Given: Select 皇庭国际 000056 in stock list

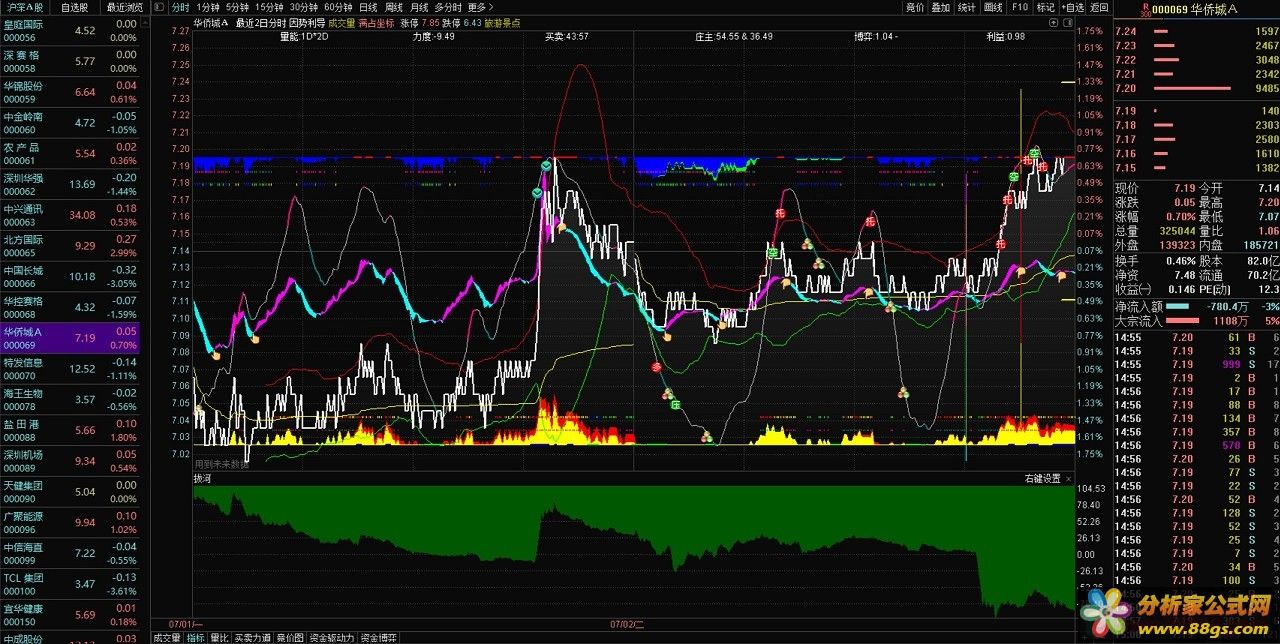Looking at the screenshot, I should pyautogui.click(x=70, y=30).
